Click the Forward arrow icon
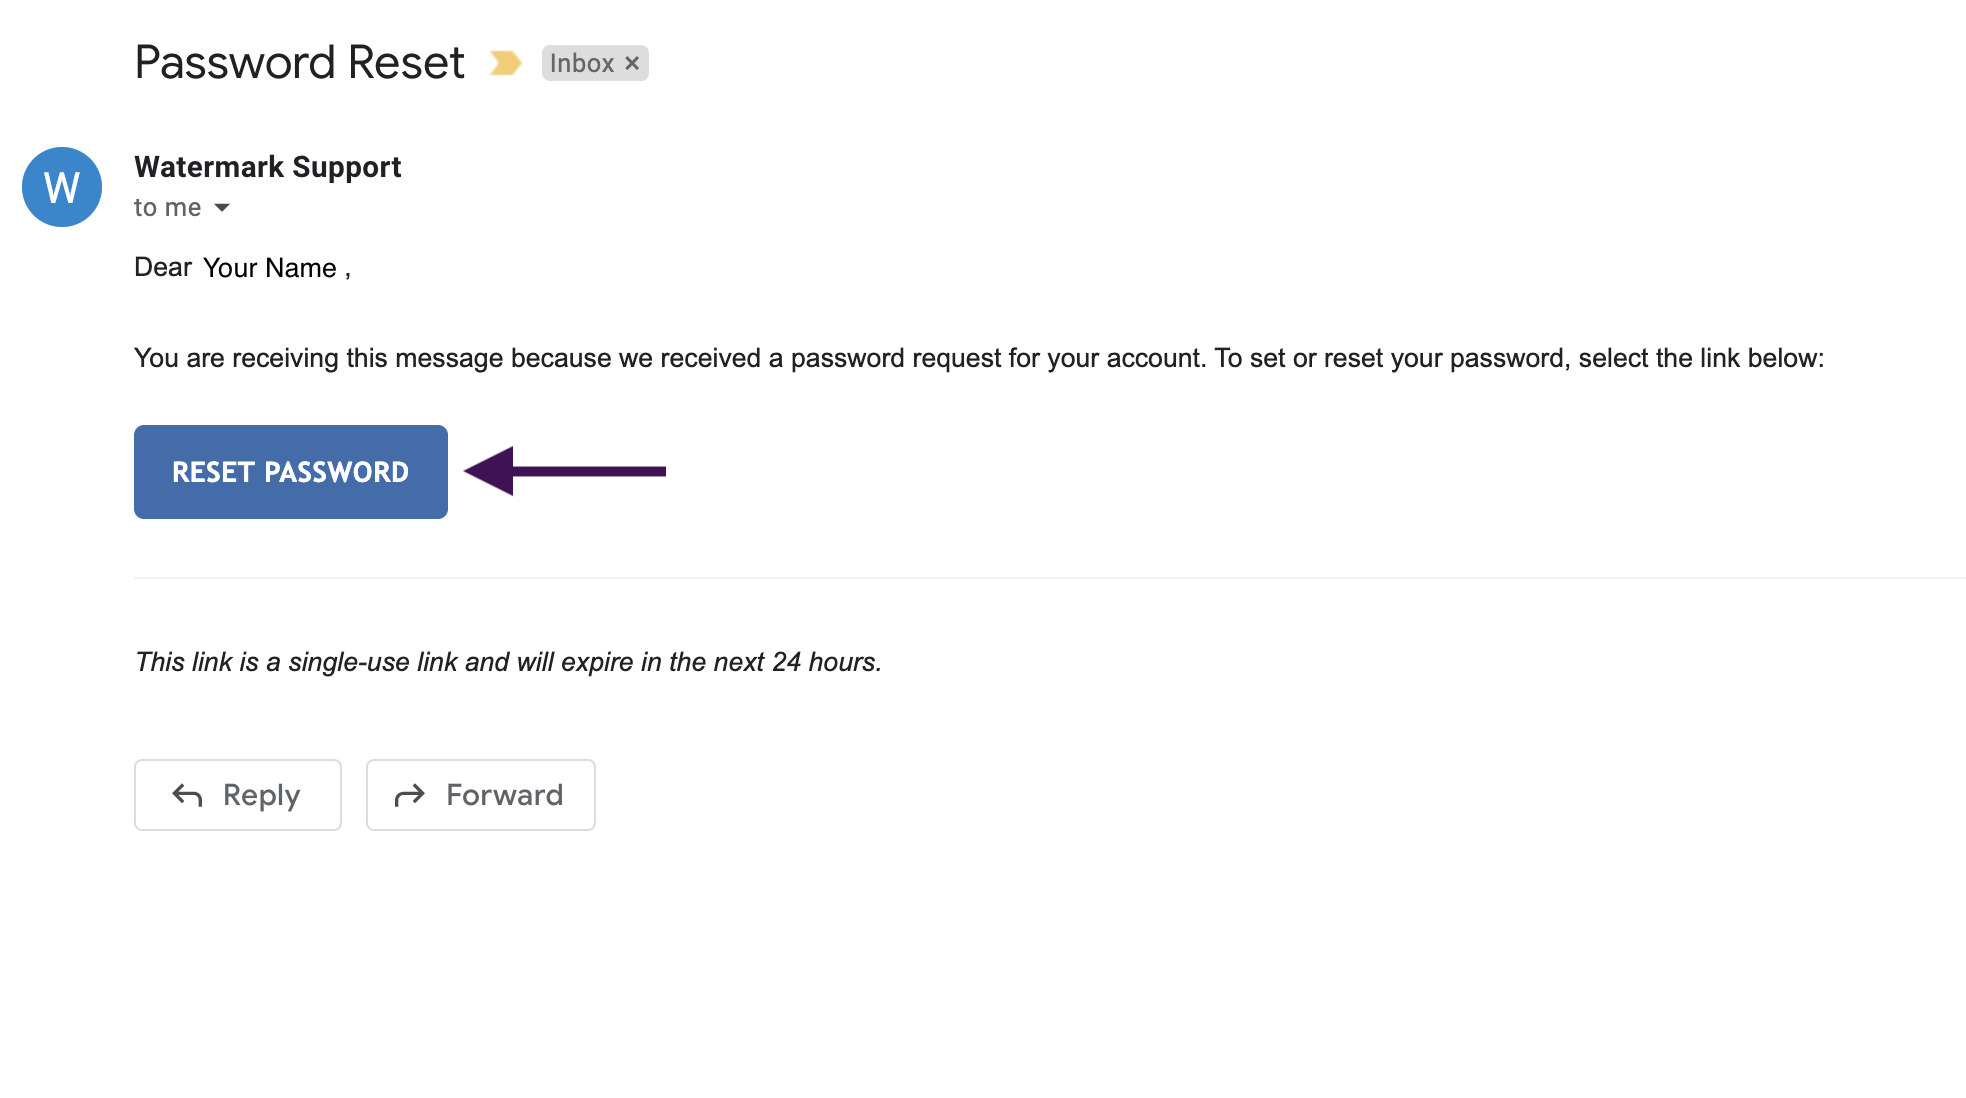Image resolution: width=1966 pixels, height=1098 pixels. pyautogui.click(x=410, y=795)
